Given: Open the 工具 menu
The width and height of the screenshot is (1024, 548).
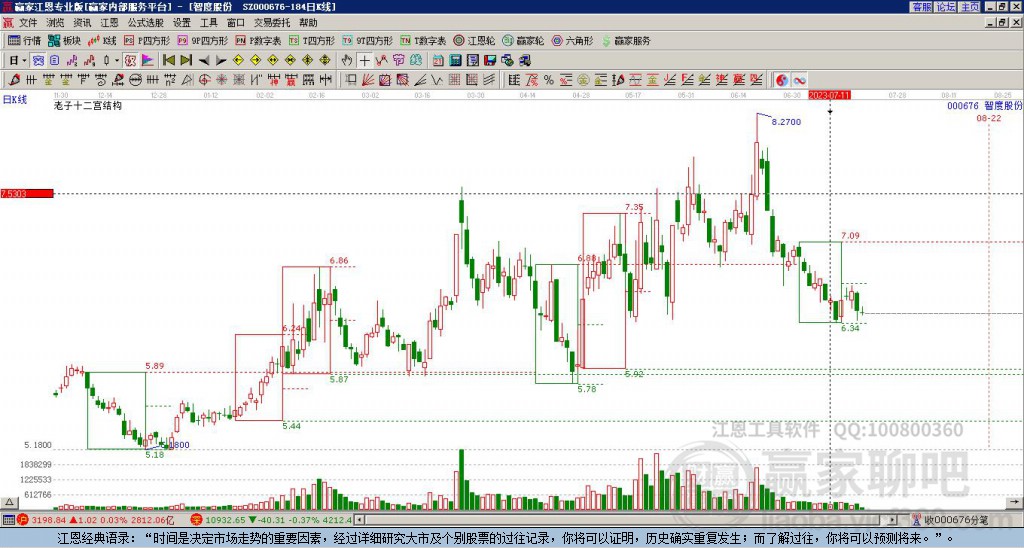Looking at the screenshot, I should [208, 23].
